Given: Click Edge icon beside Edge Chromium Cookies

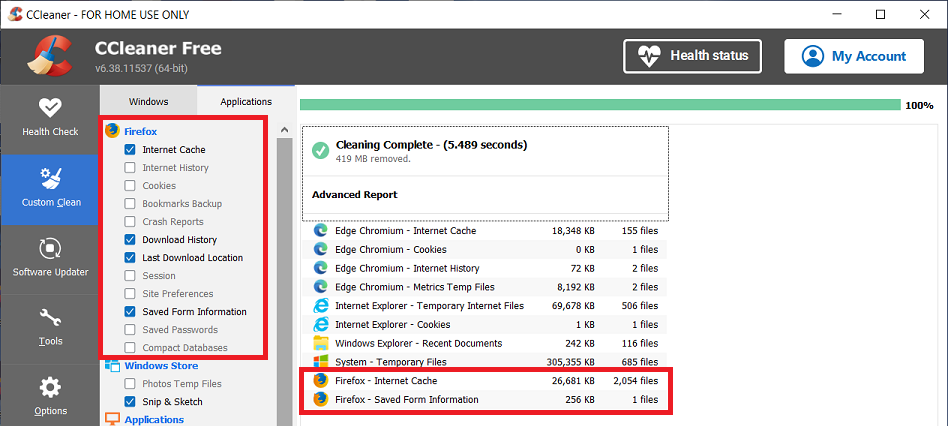Looking at the screenshot, I should (x=320, y=250).
